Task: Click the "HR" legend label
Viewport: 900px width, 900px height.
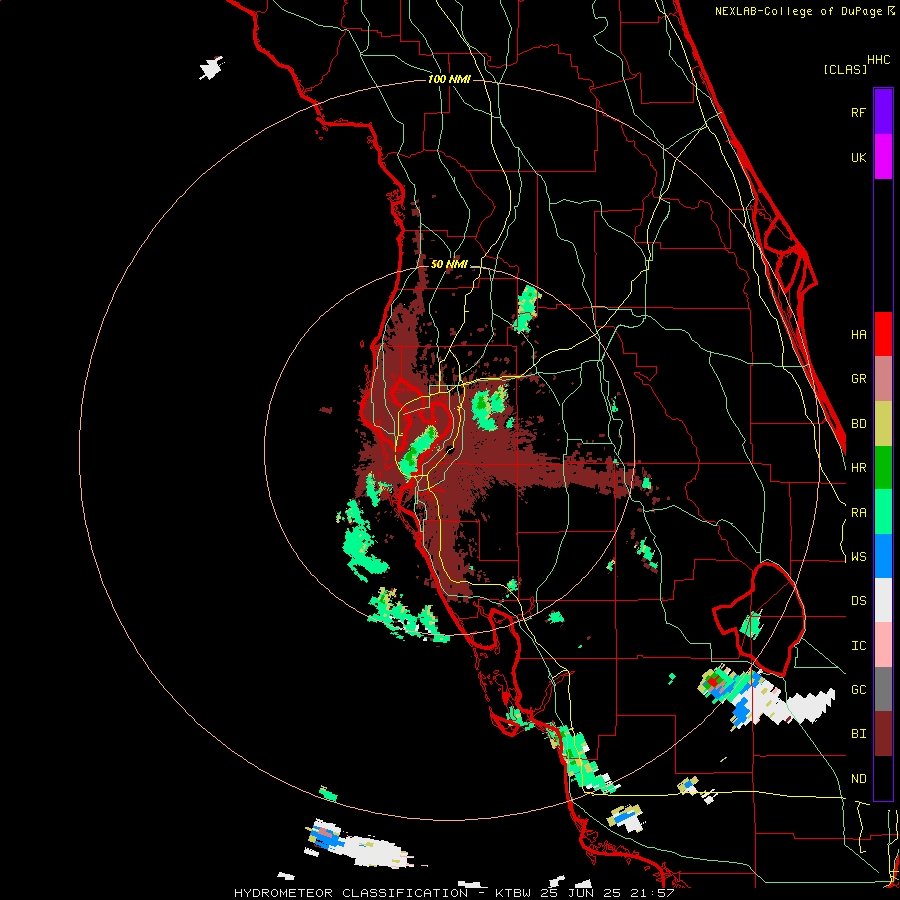Action: (858, 468)
